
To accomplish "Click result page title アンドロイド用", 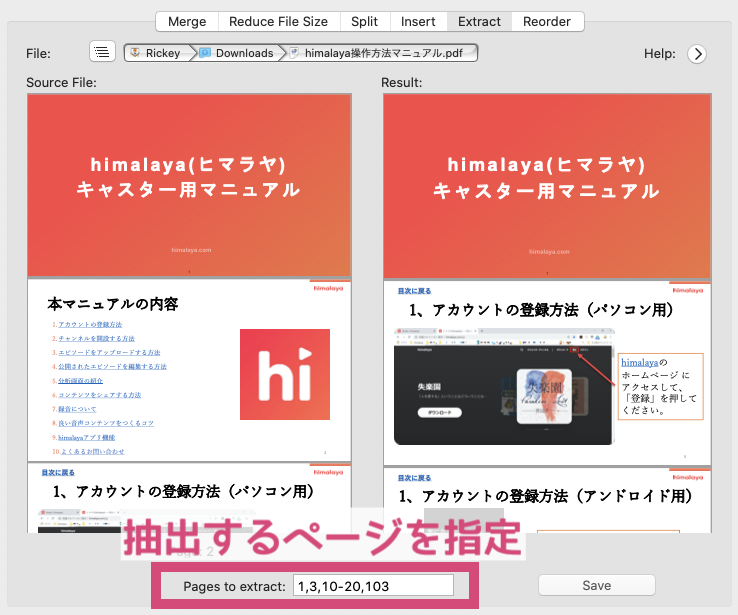I will pos(545,496).
